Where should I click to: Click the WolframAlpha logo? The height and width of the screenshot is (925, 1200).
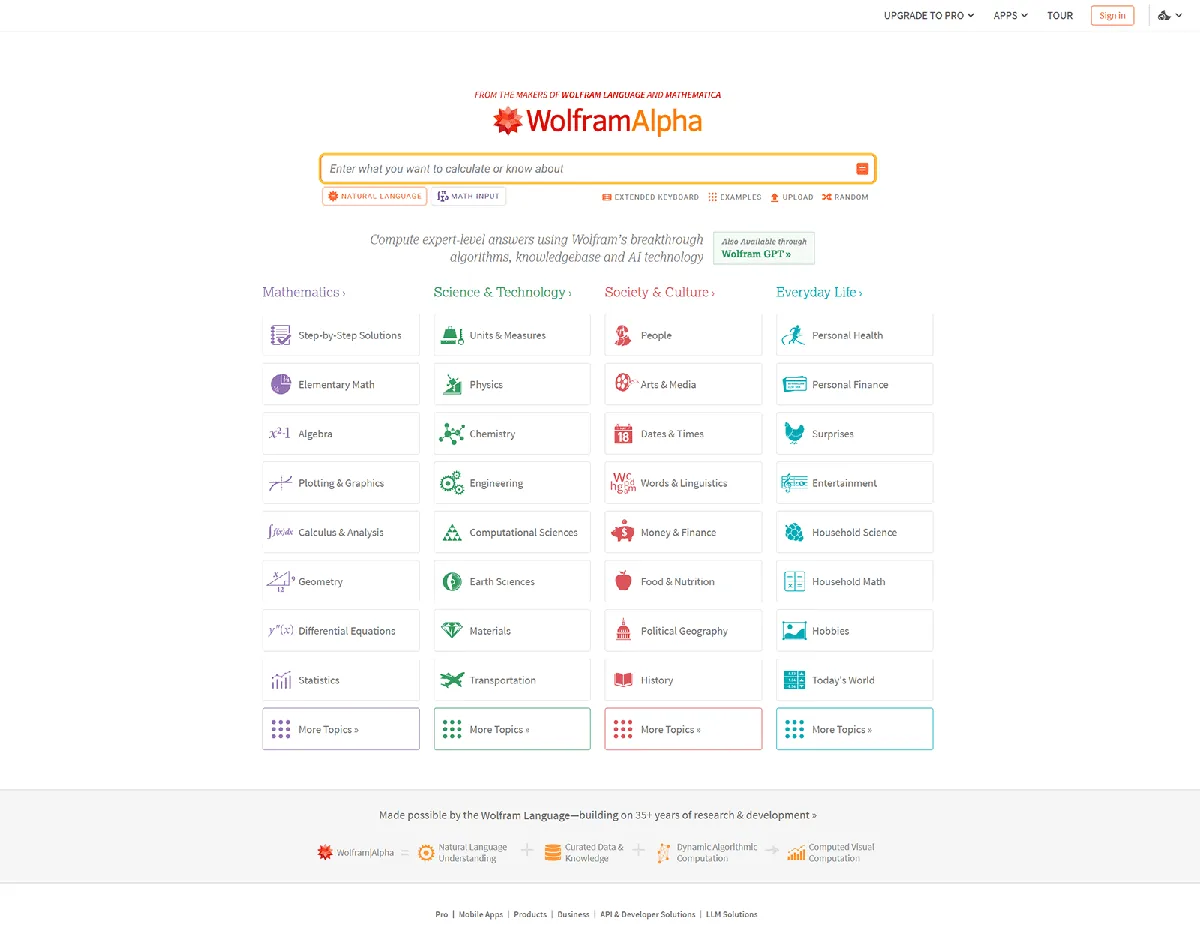click(597, 121)
